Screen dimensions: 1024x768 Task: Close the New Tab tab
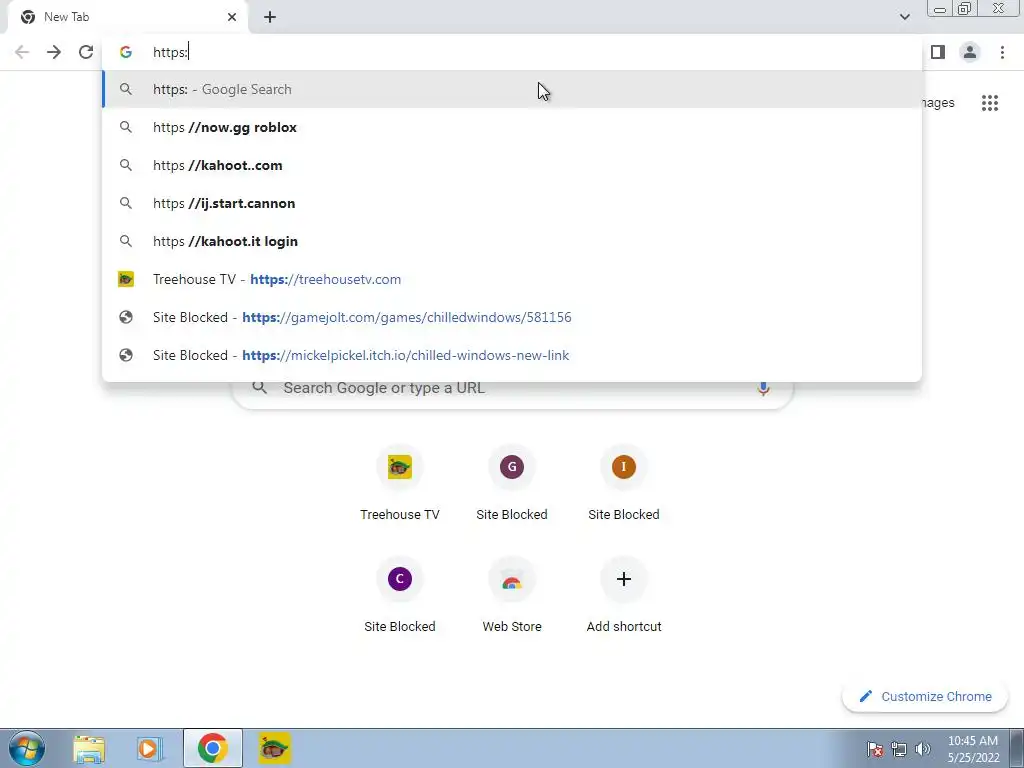[232, 17]
